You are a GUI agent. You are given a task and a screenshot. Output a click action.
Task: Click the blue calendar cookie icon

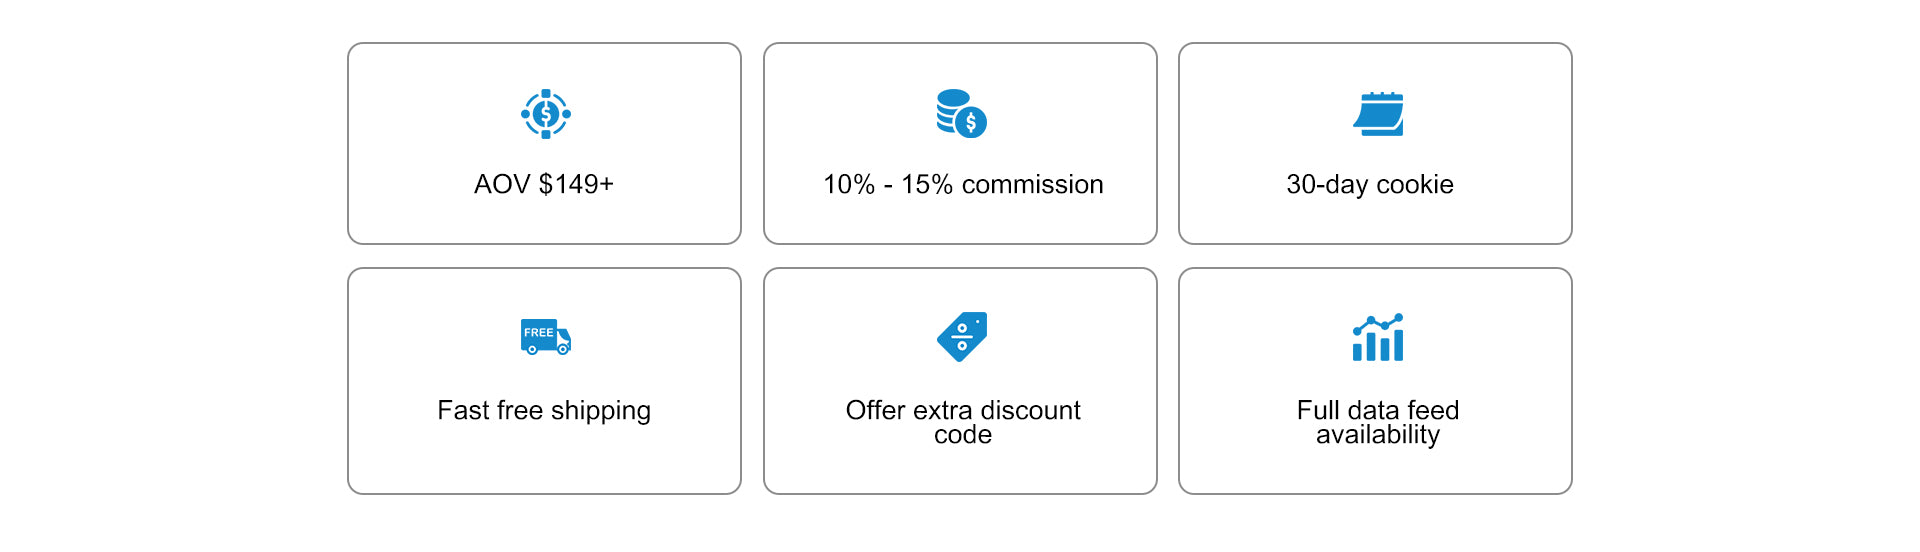coord(1378,114)
